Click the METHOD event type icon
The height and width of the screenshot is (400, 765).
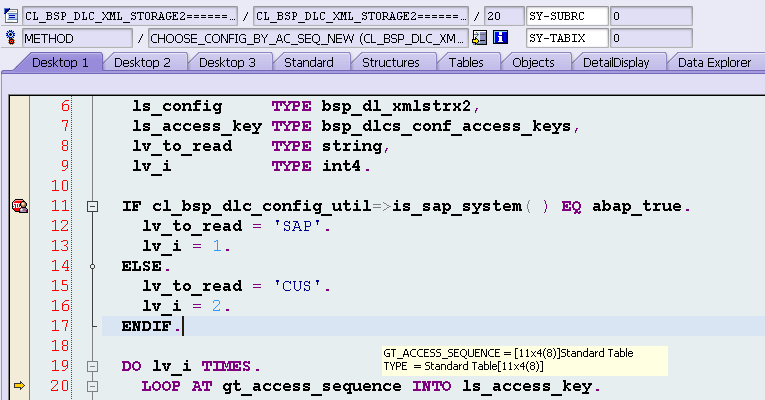(10, 38)
